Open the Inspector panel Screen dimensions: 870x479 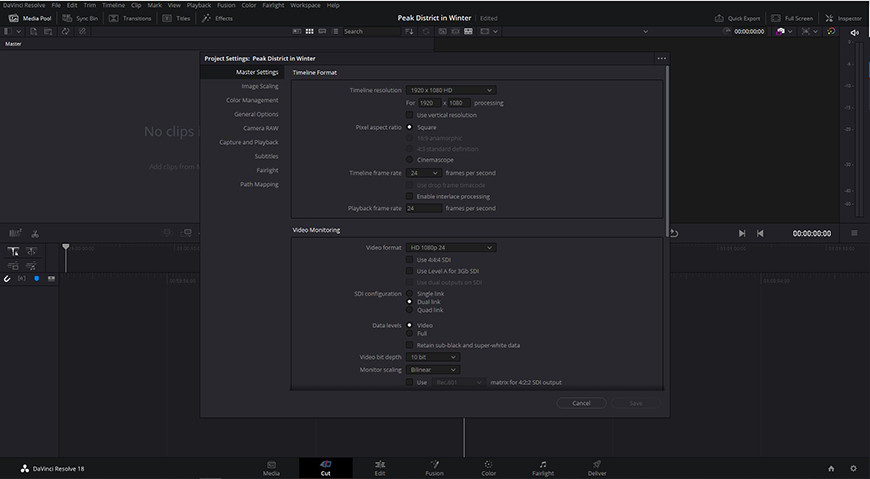(x=843, y=18)
